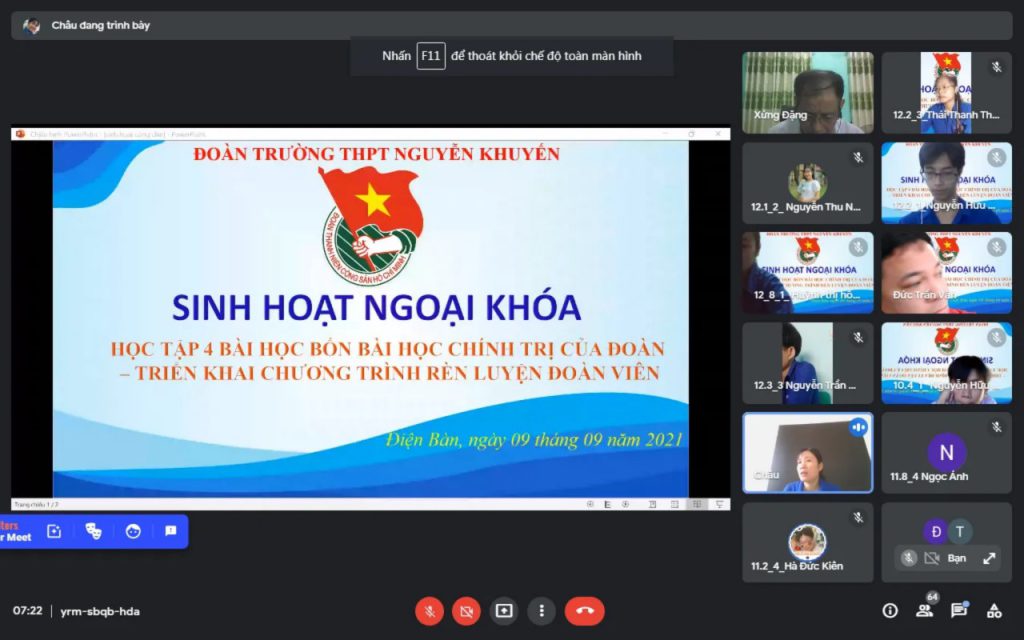Click the 07:22 clock text
Image resolution: width=1024 pixels, height=640 pixels.
27,611
